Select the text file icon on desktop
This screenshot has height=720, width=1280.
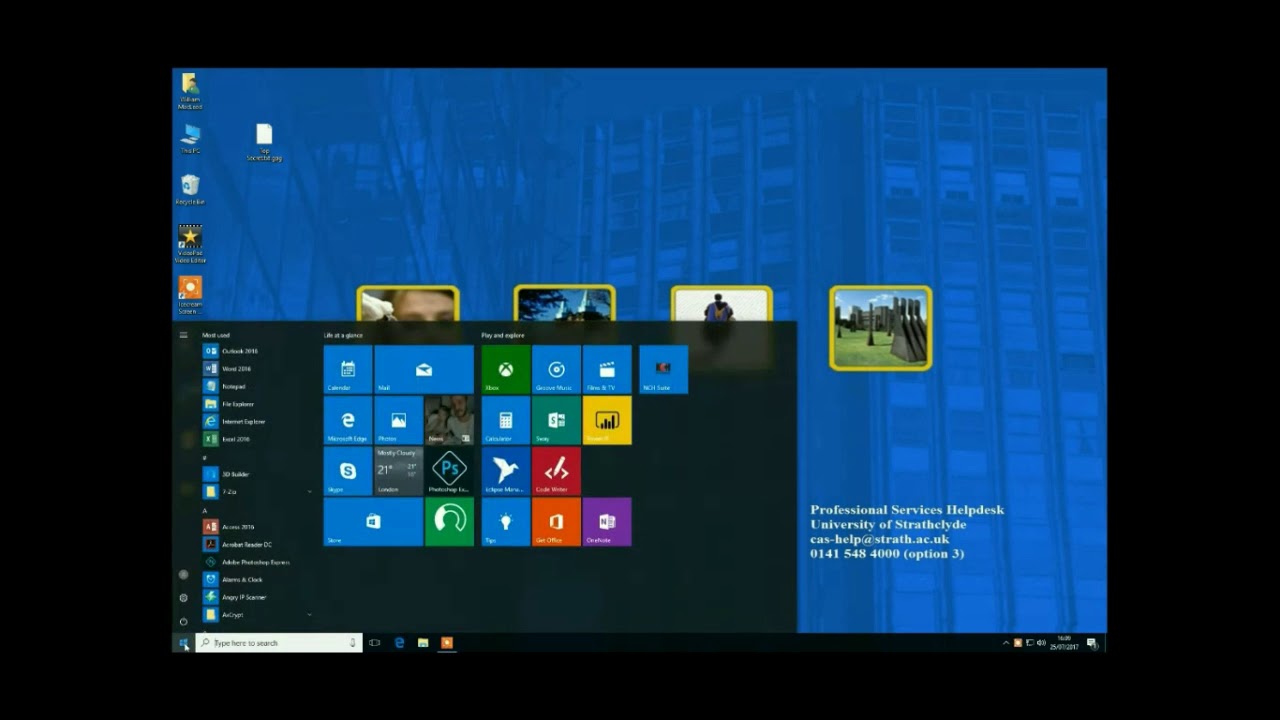tap(264, 142)
